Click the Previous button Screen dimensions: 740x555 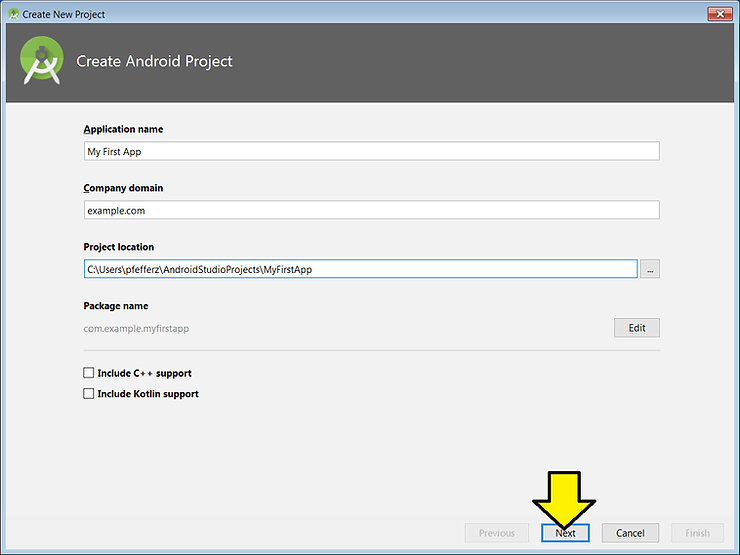[496, 533]
